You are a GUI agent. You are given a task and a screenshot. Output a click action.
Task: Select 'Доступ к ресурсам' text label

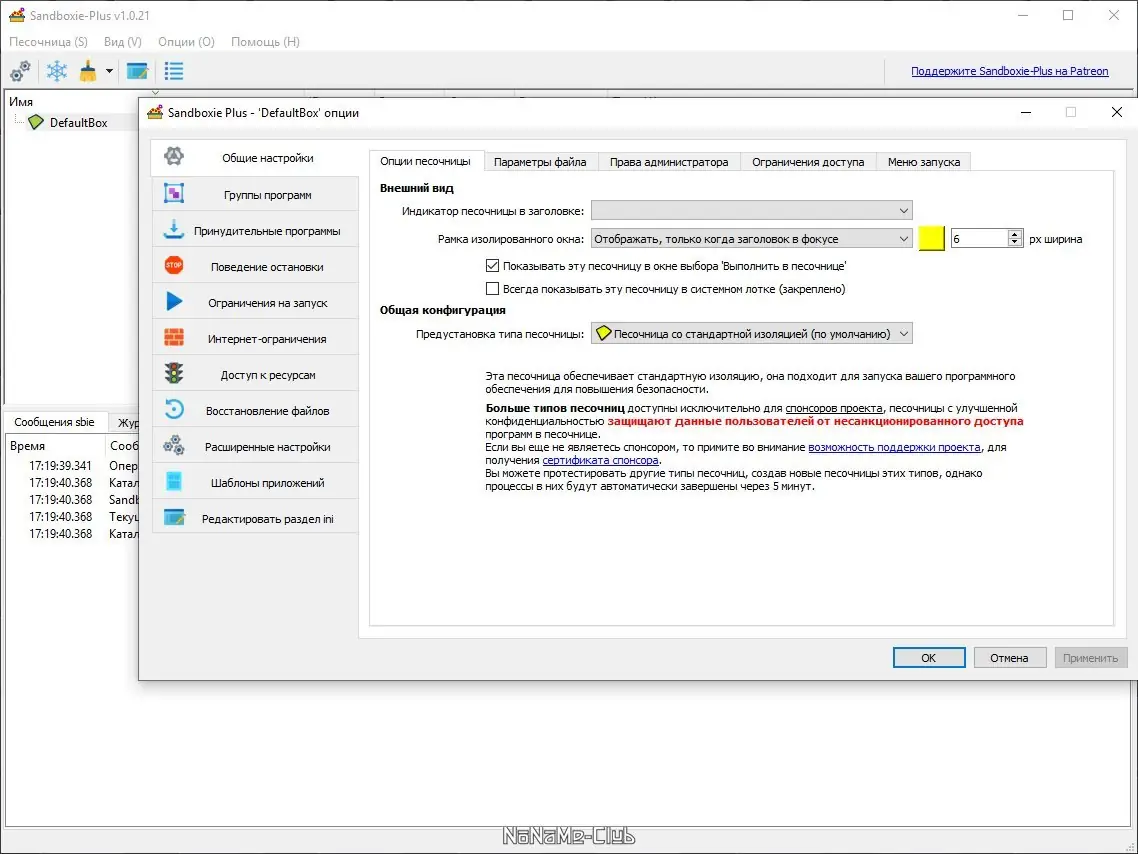(x=268, y=374)
